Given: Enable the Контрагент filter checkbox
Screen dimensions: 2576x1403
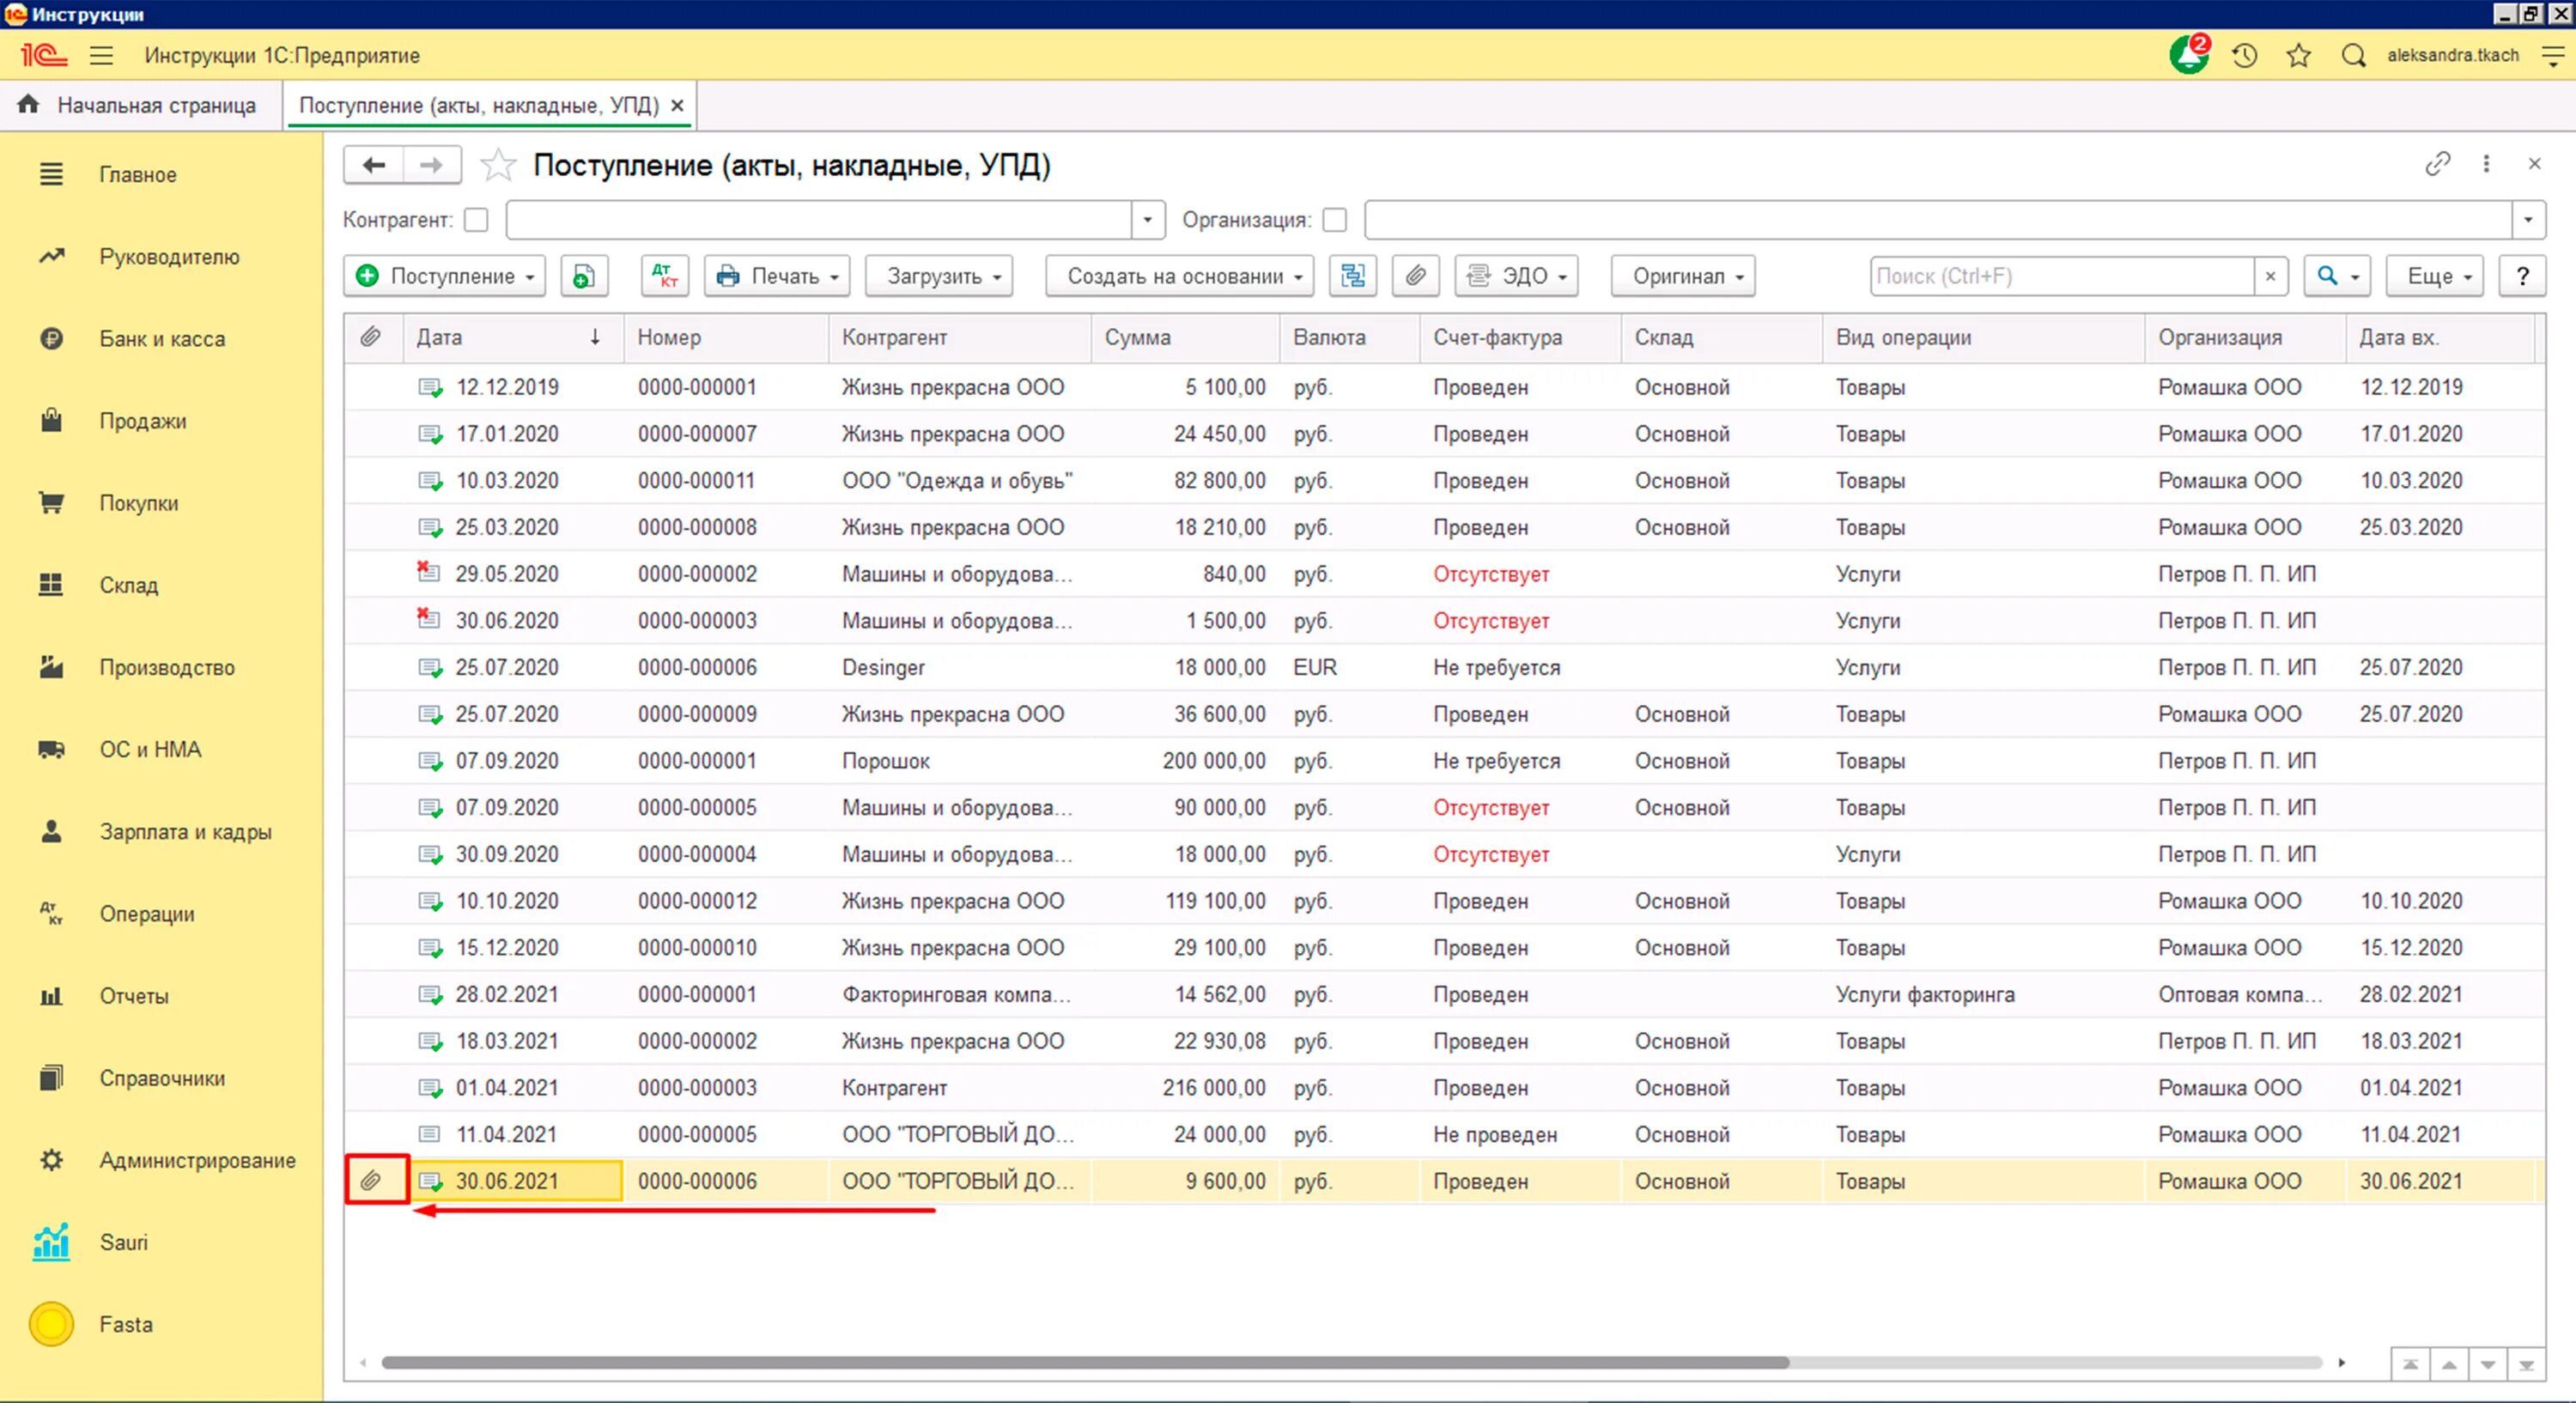Looking at the screenshot, I should coord(477,220).
